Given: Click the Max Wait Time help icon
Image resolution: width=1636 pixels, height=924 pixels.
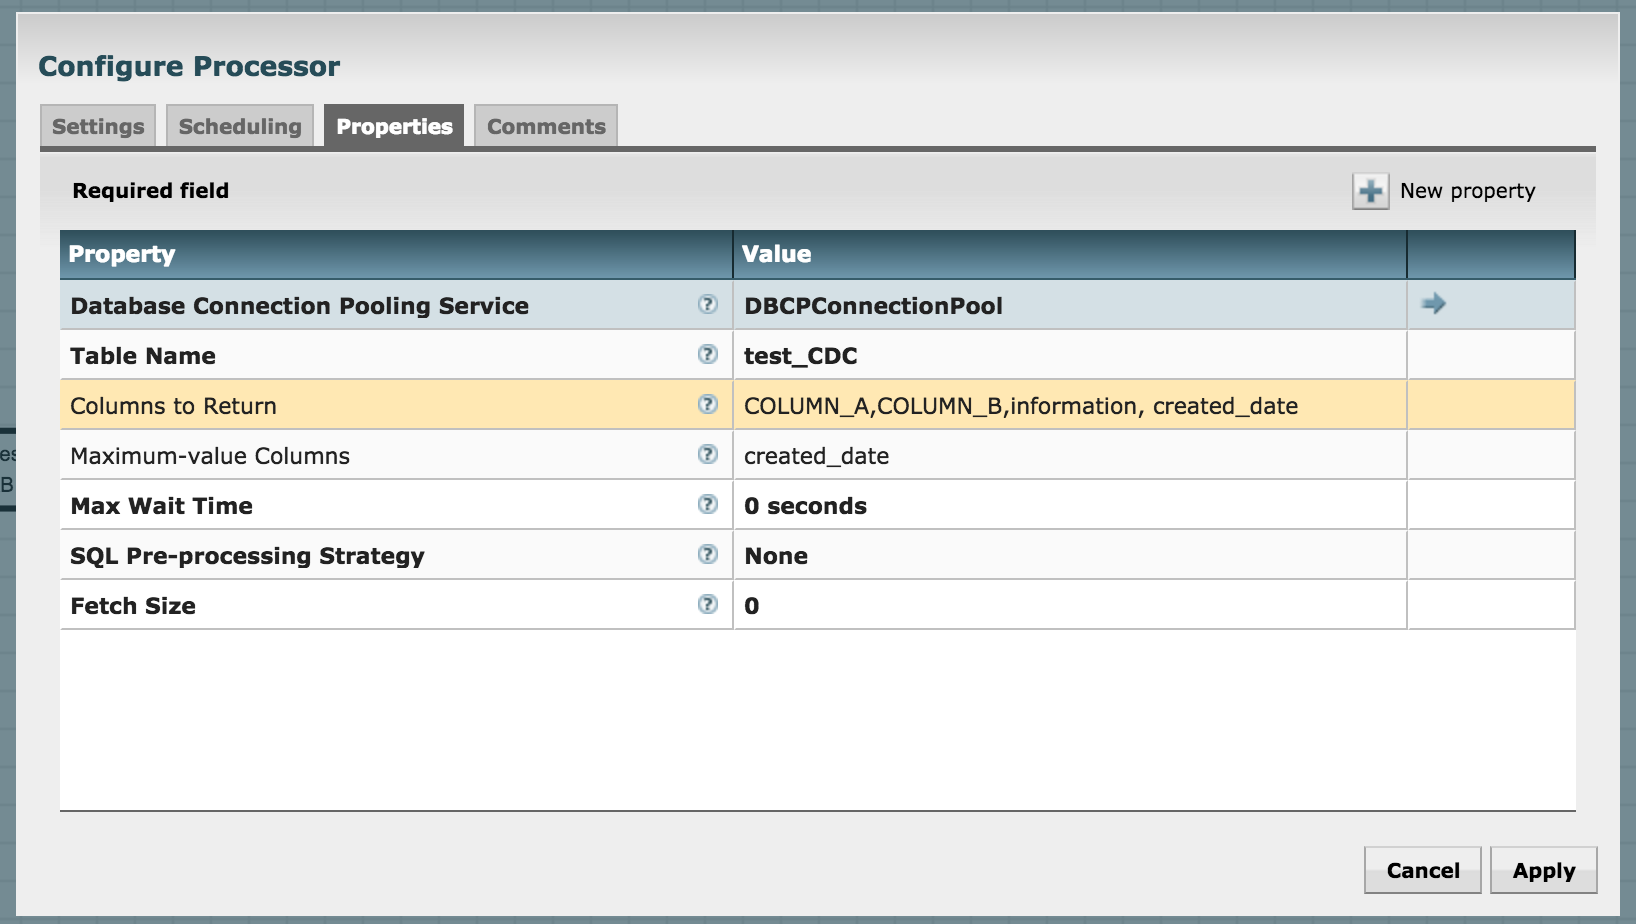Looking at the screenshot, I should tap(708, 504).
